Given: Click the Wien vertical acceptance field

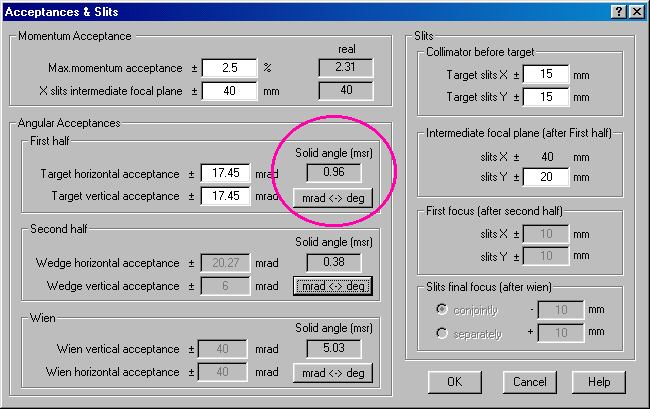Looking at the screenshot, I should [x=229, y=350].
